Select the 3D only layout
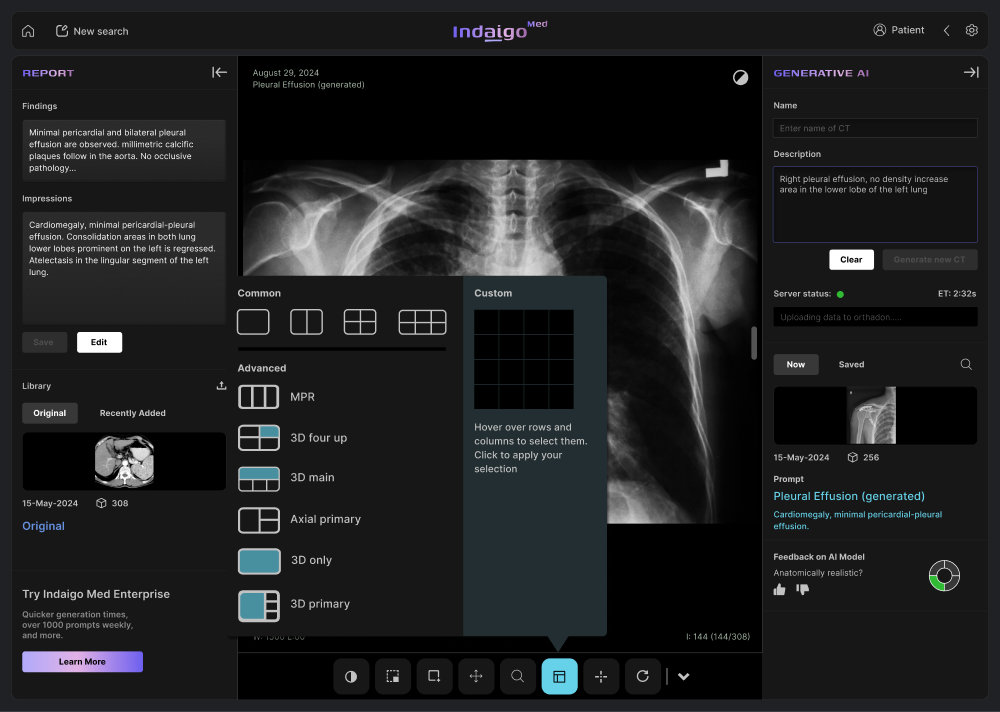This screenshot has height=712, width=1000. click(285, 560)
